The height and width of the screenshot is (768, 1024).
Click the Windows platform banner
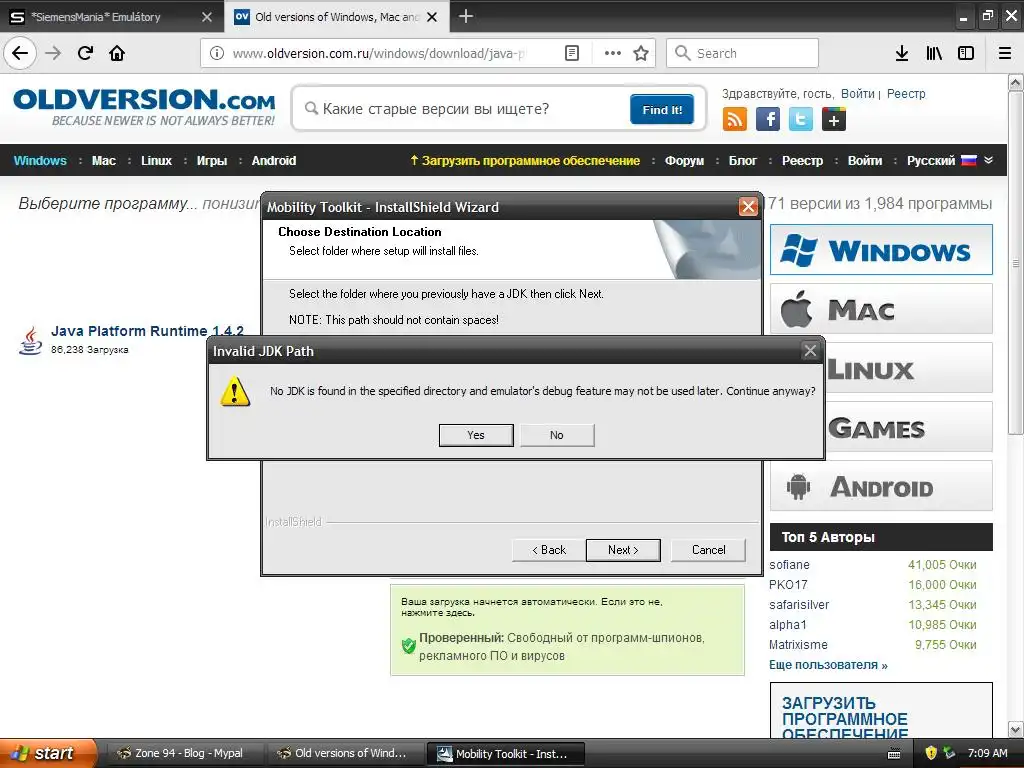click(x=881, y=250)
